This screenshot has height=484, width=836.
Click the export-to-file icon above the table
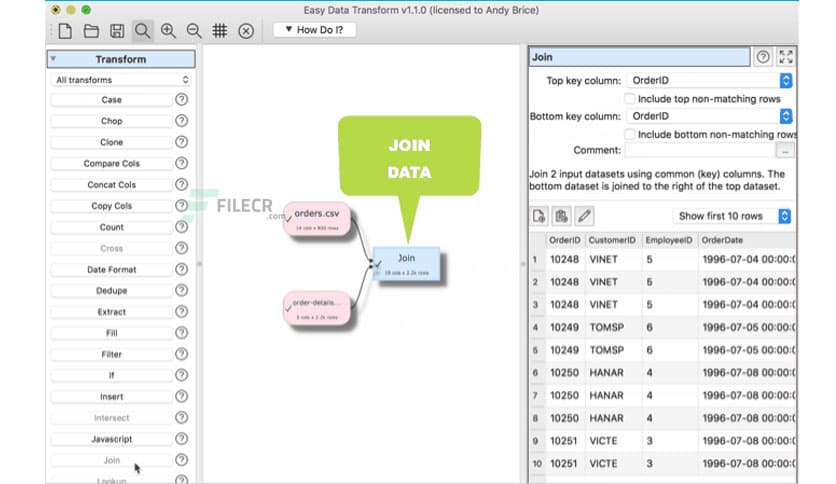point(539,216)
